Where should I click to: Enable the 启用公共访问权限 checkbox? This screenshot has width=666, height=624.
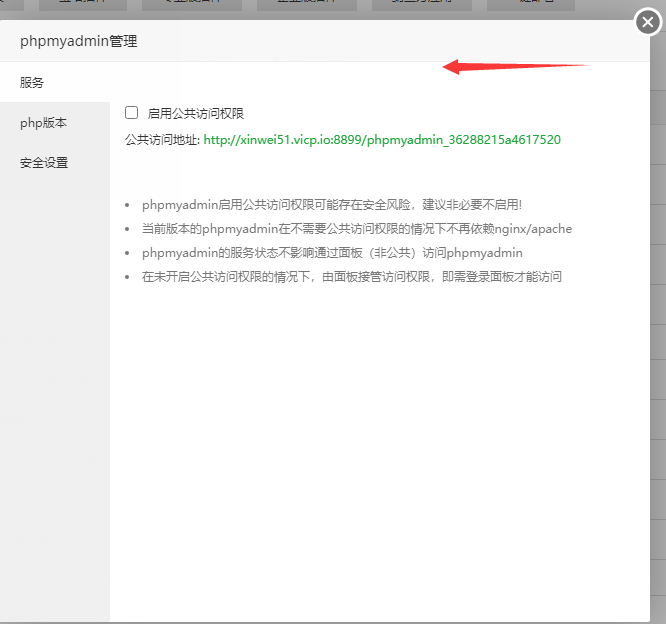click(131, 113)
